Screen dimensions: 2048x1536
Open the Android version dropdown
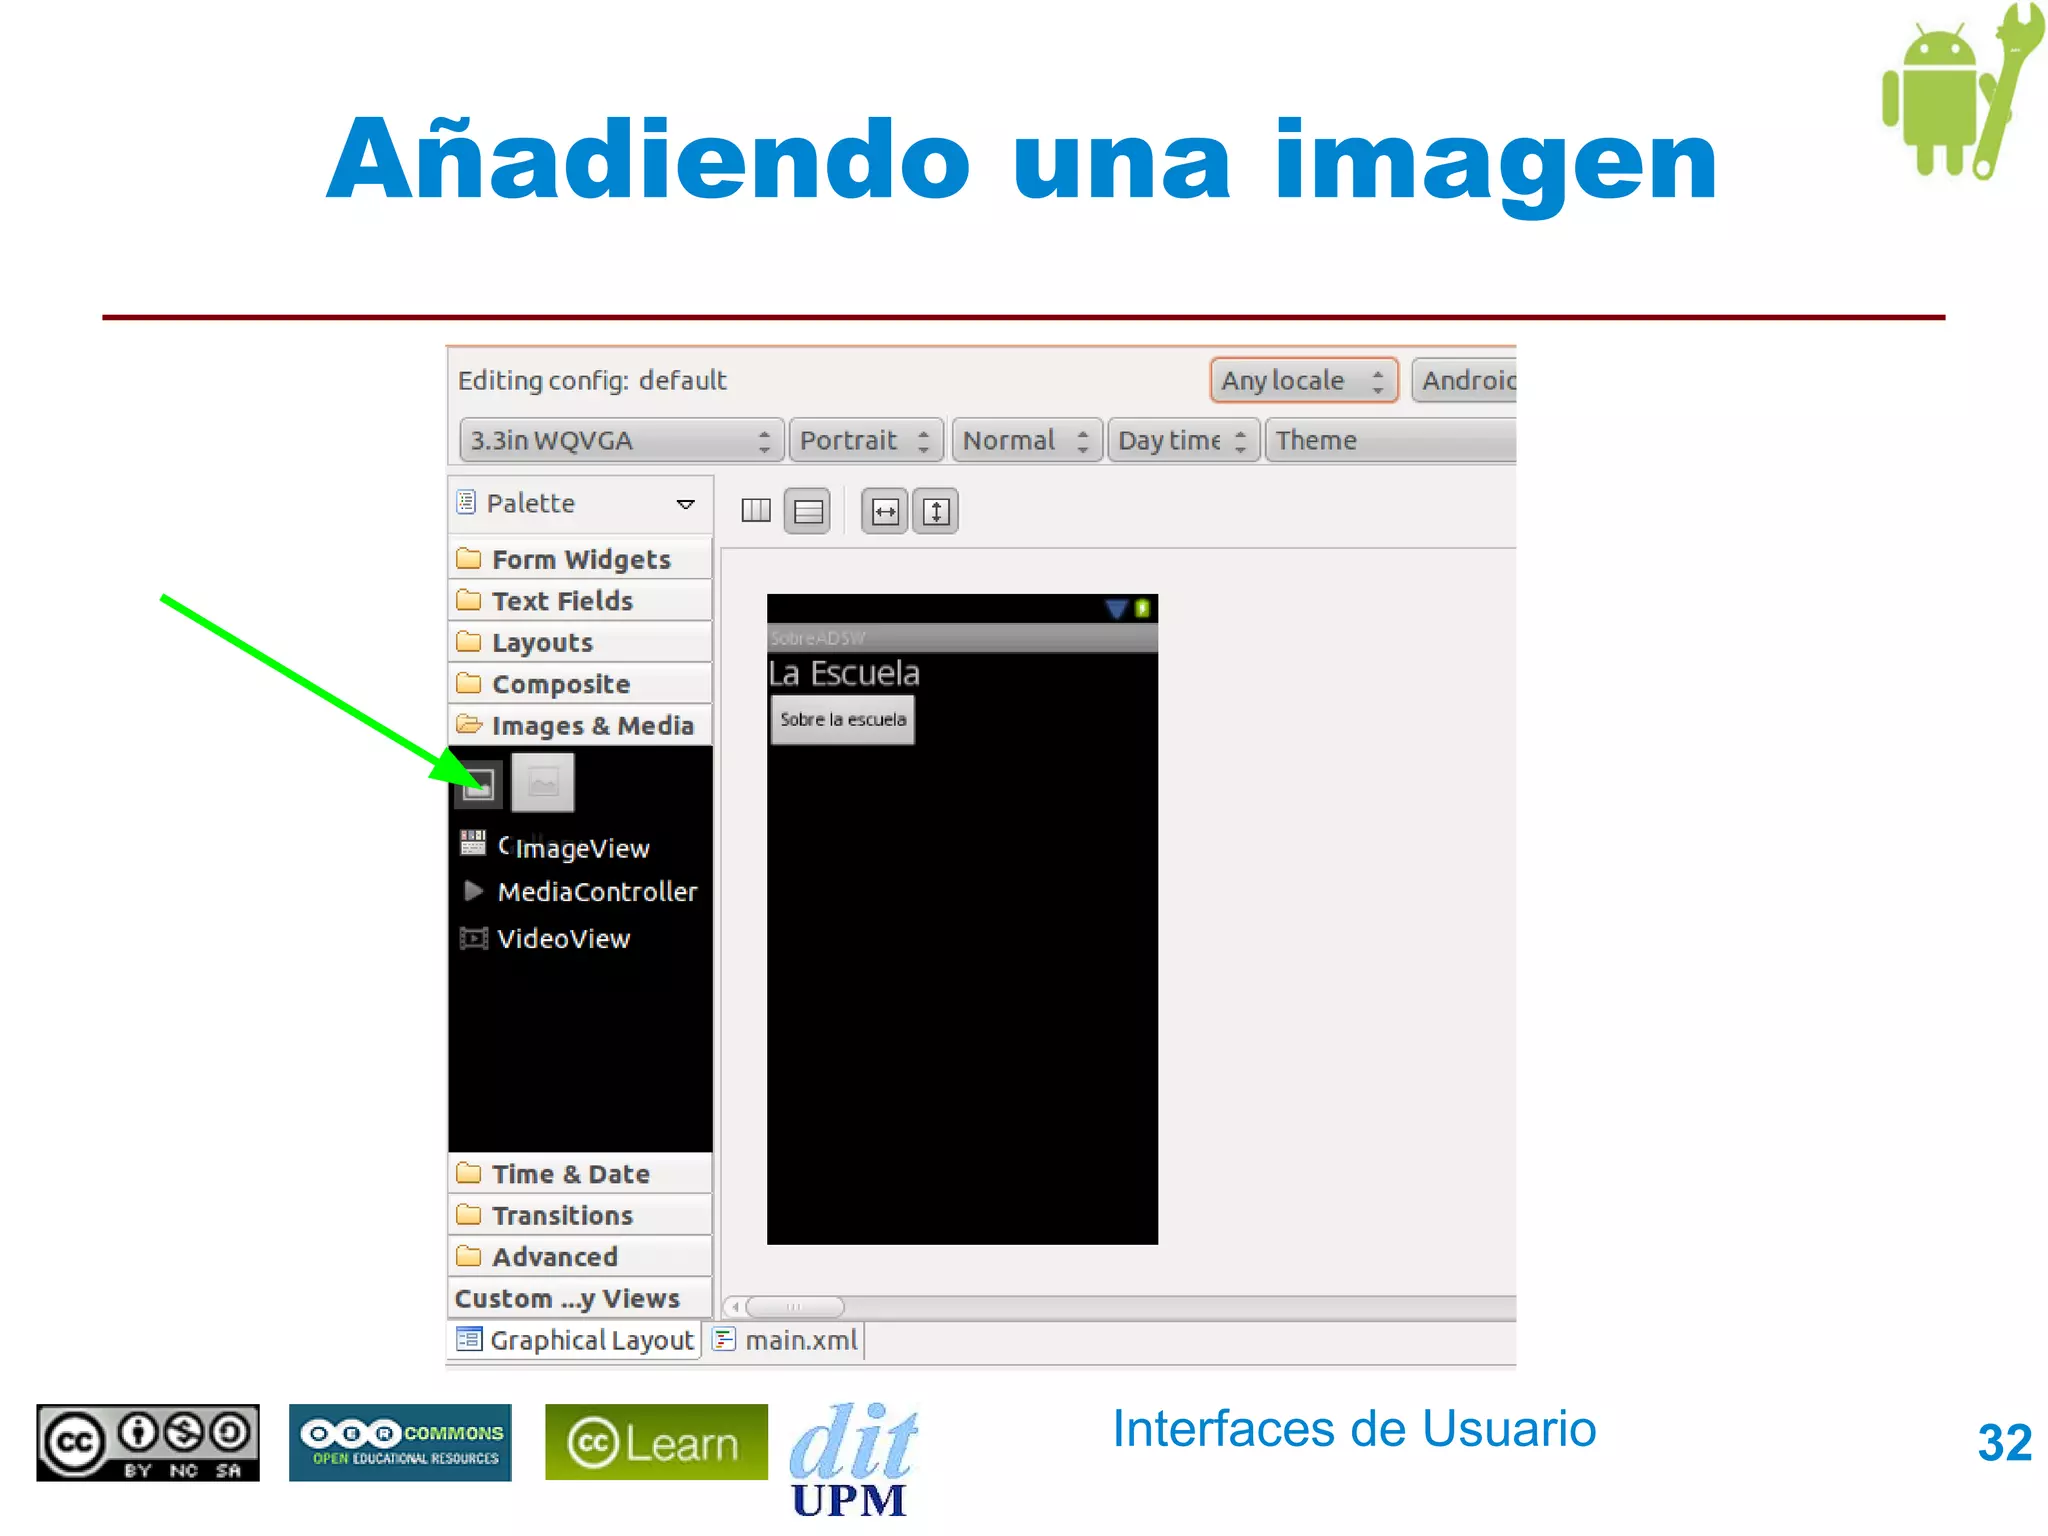(x=1465, y=381)
